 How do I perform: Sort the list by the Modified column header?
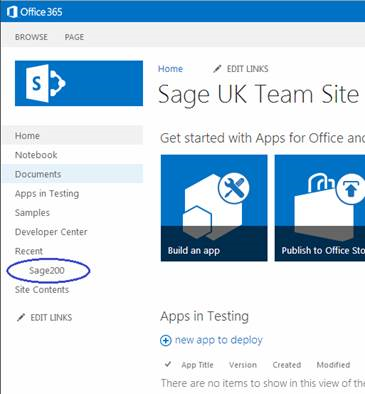(333, 365)
